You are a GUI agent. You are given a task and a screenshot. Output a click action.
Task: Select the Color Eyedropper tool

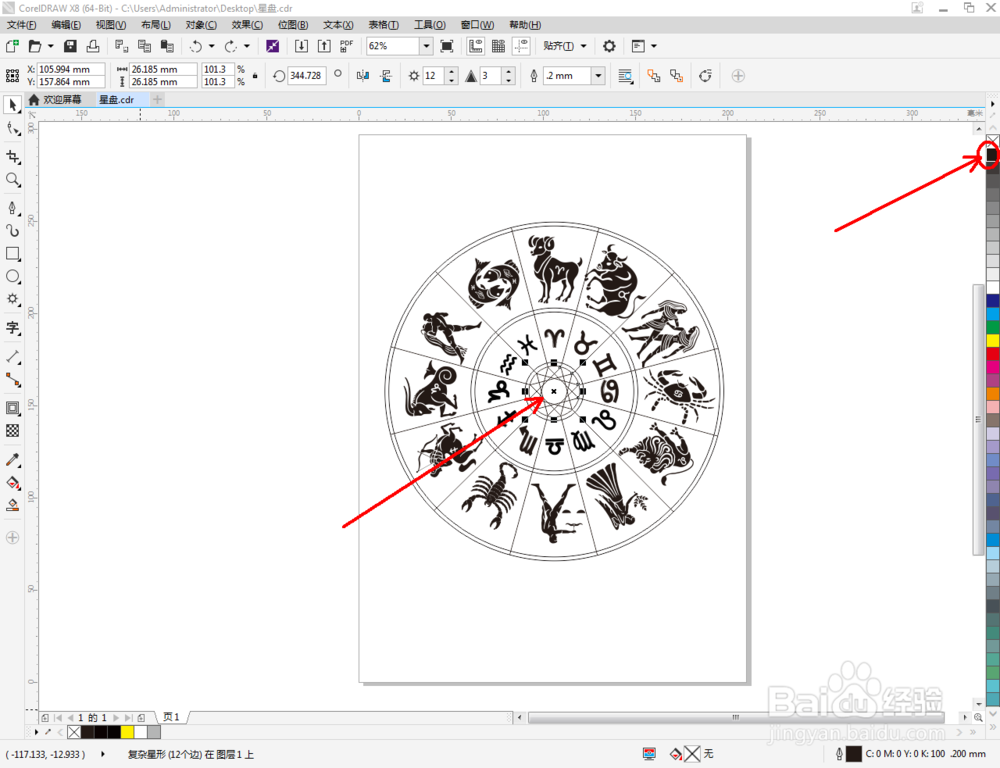12,459
